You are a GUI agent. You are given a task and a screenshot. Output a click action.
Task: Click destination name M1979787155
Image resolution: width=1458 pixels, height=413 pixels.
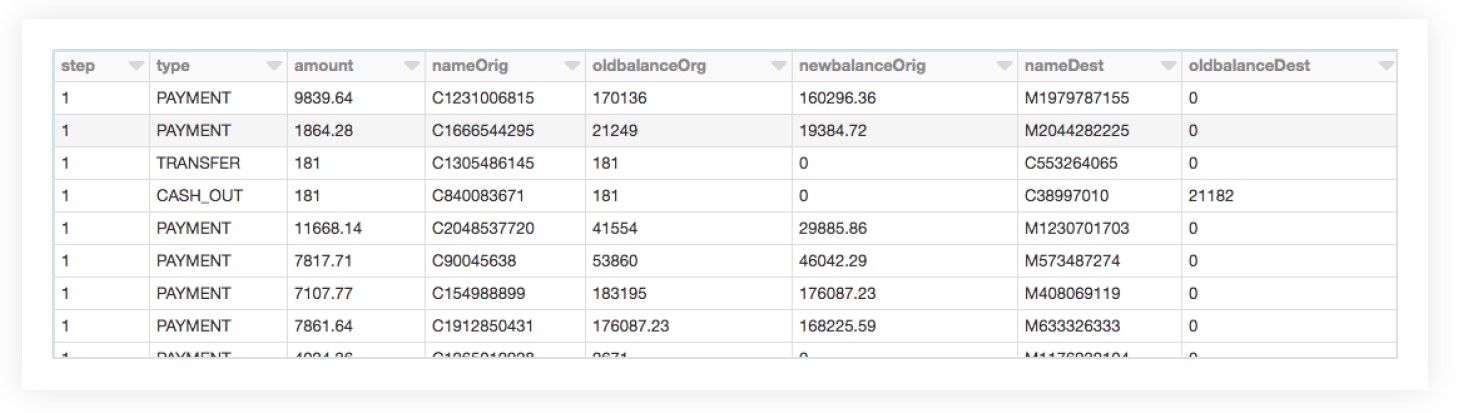click(x=1077, y=98)
